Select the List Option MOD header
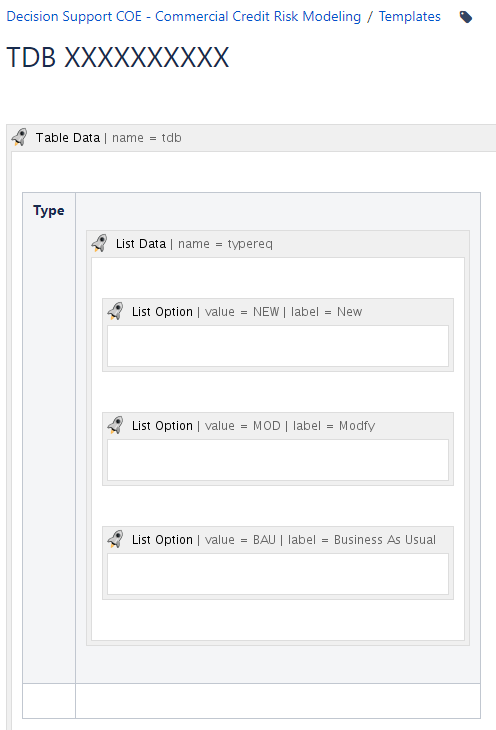The image size is (496, 730). [278, 426]
